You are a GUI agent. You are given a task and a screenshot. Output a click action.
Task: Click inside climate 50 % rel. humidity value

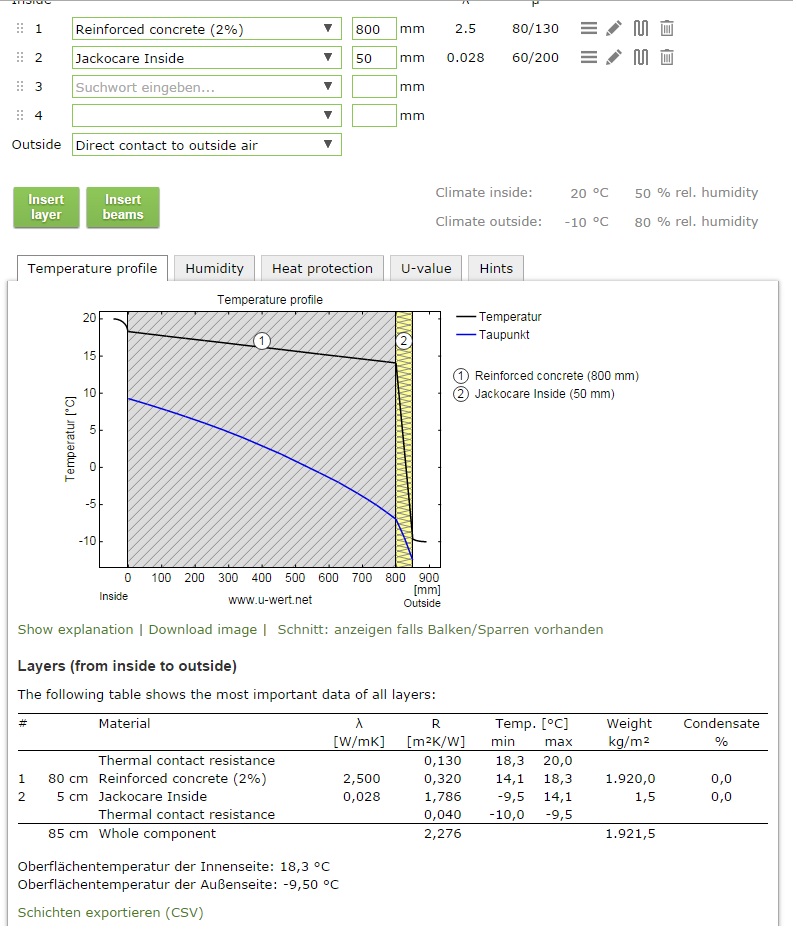[x=696, y=193]
